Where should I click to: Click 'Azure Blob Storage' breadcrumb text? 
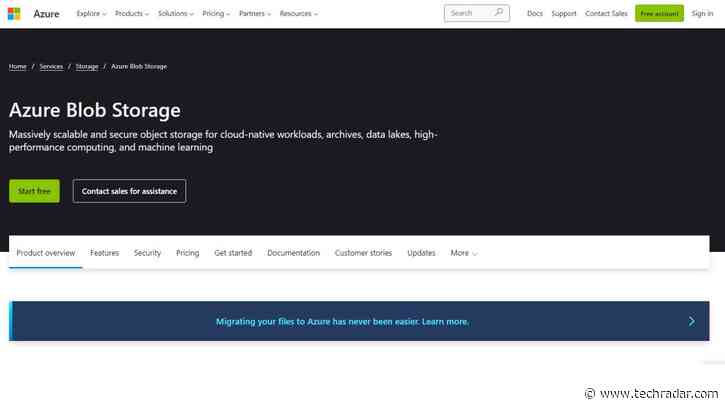pos(139,67)
